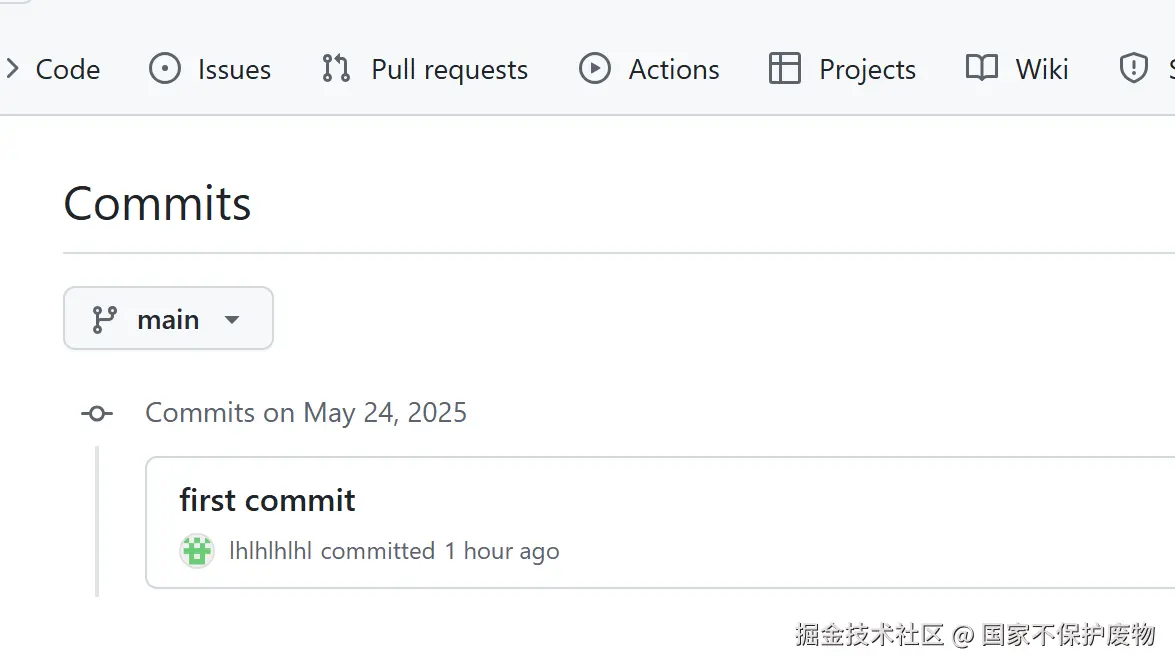Select the Actions tab label

click(x=674, y=69)
